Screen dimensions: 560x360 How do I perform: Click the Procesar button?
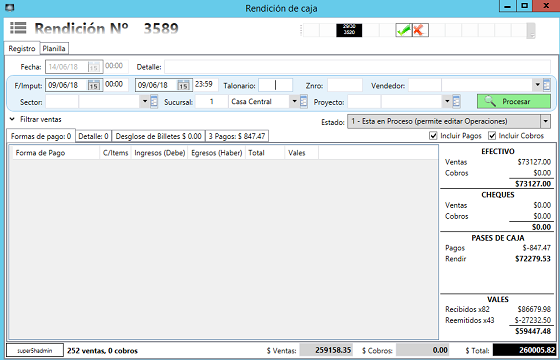point(514,101)
